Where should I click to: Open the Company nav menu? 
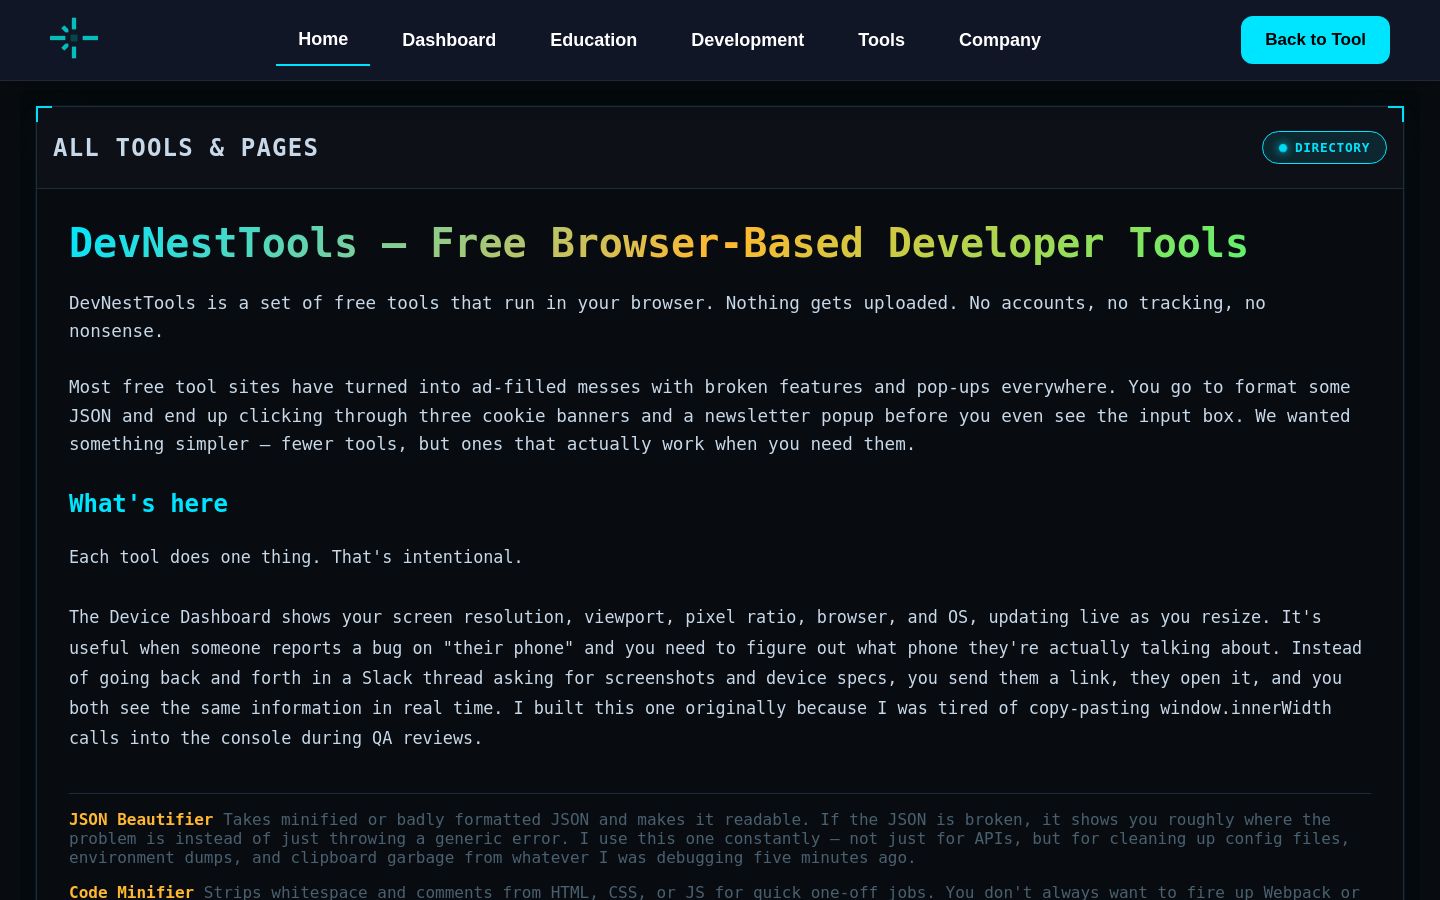1000,40
